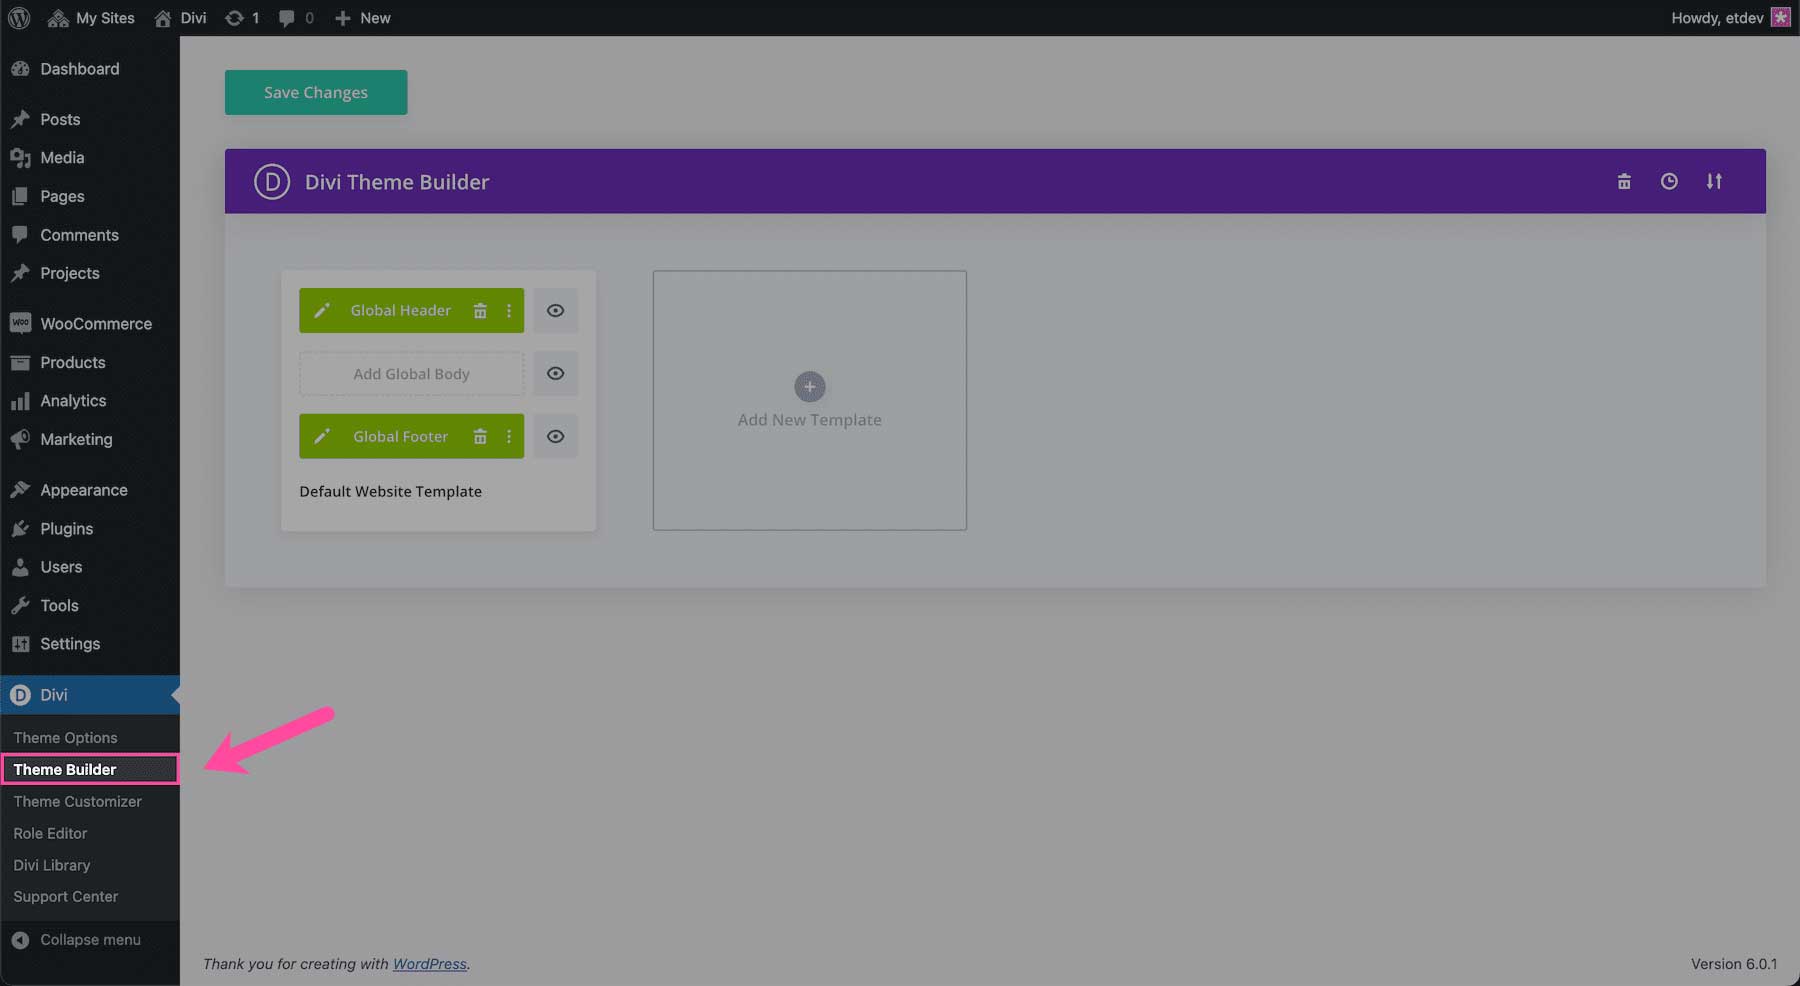Open the Add Global Body placeholder
Image resolution: width=1800 pixels, height=986 pixels.
(x=410, y=373)
